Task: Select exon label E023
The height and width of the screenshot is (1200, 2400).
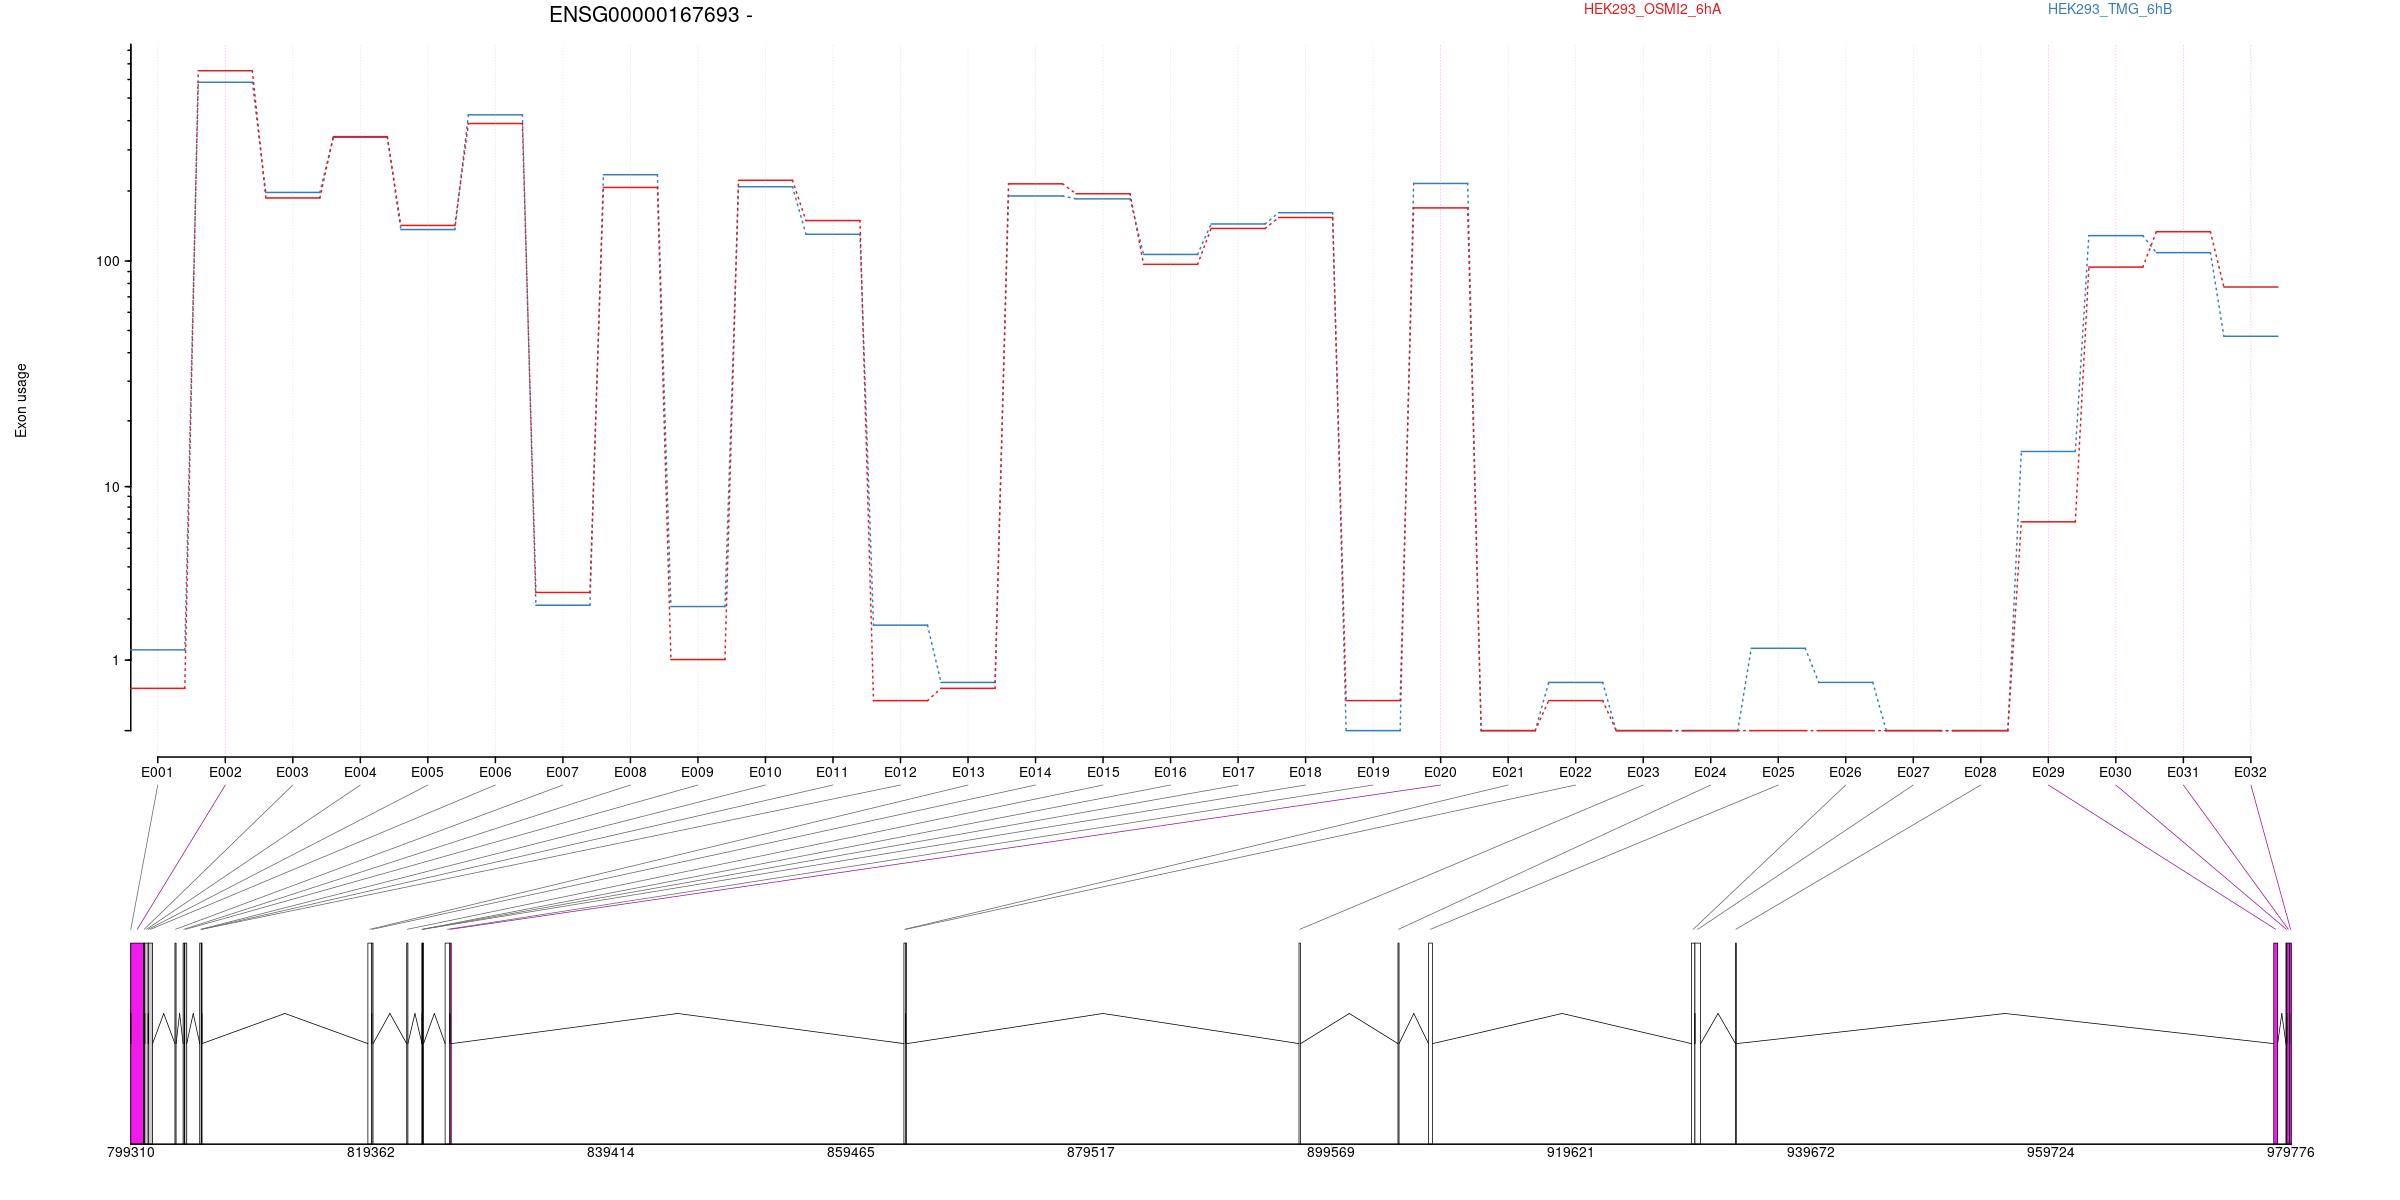Action: [1643, 772]
